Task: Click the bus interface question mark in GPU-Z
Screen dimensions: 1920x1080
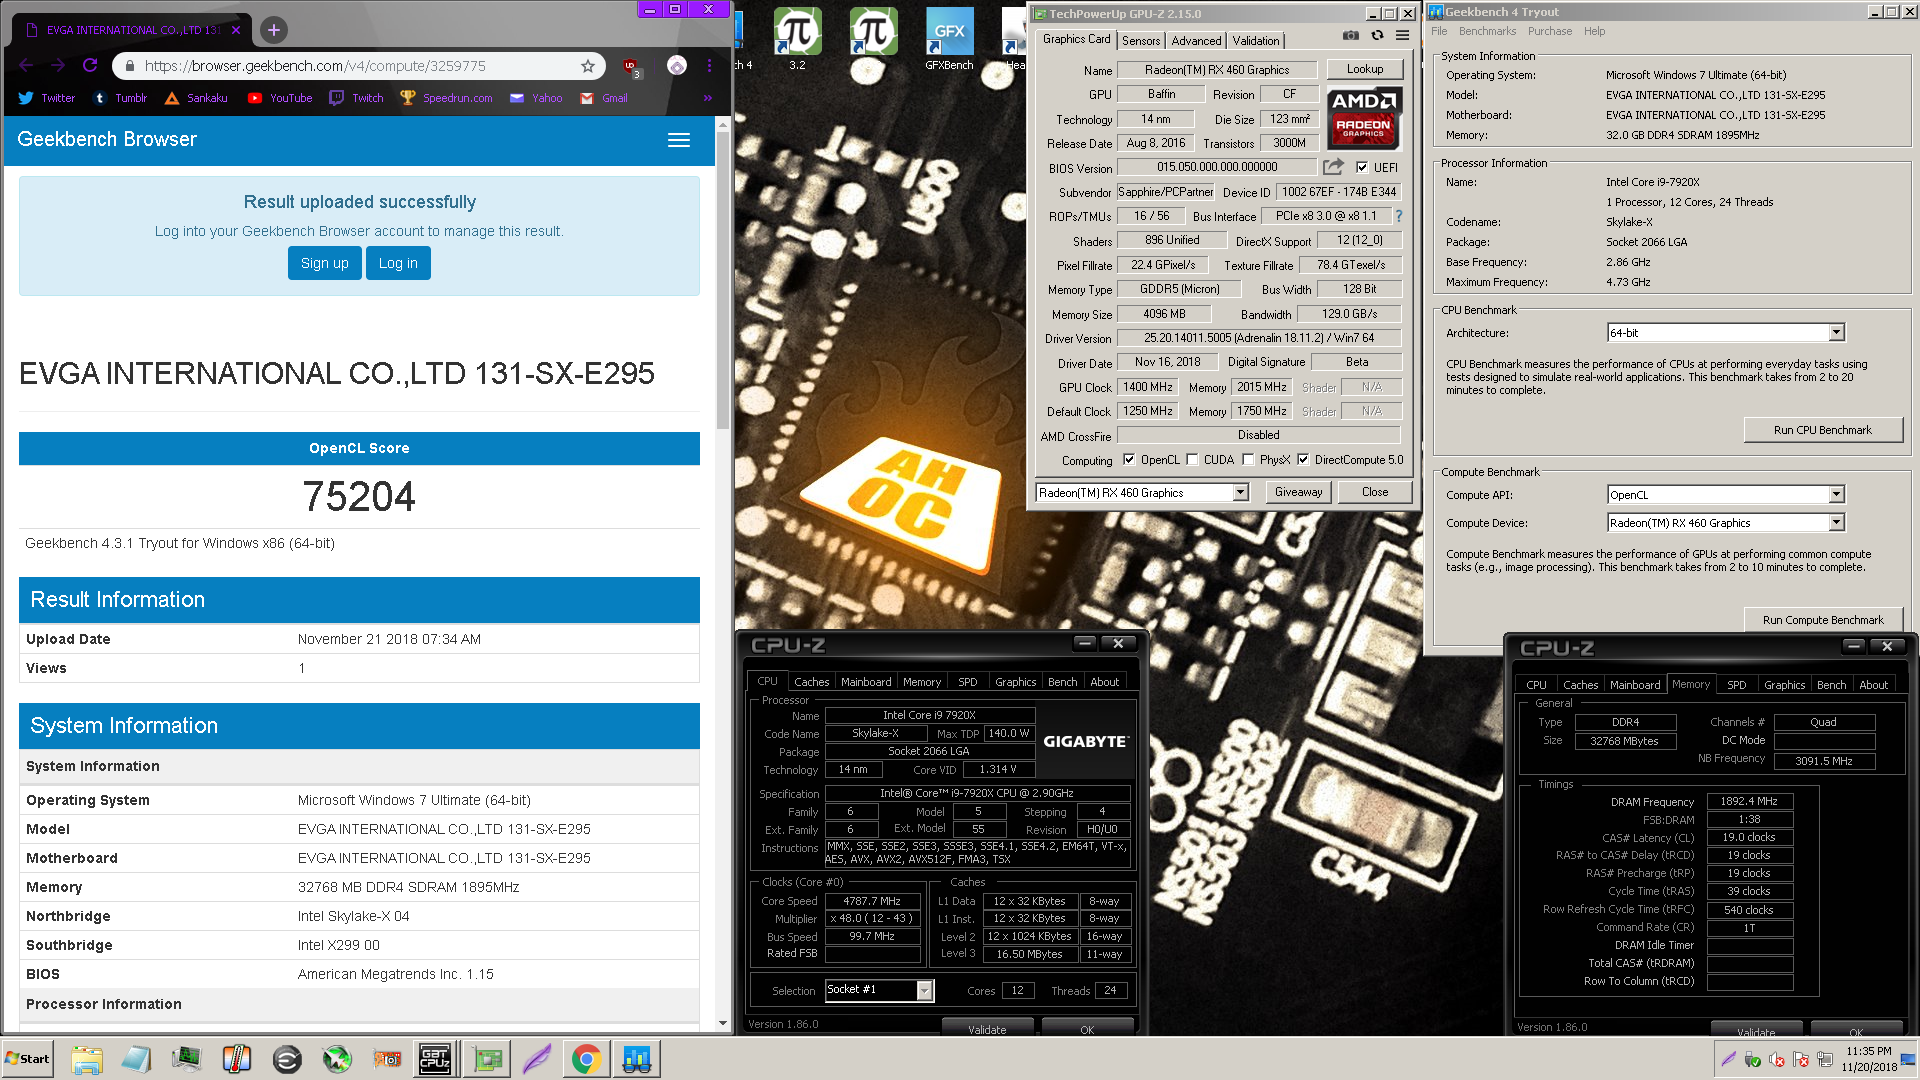Action: coord(1398,216)
